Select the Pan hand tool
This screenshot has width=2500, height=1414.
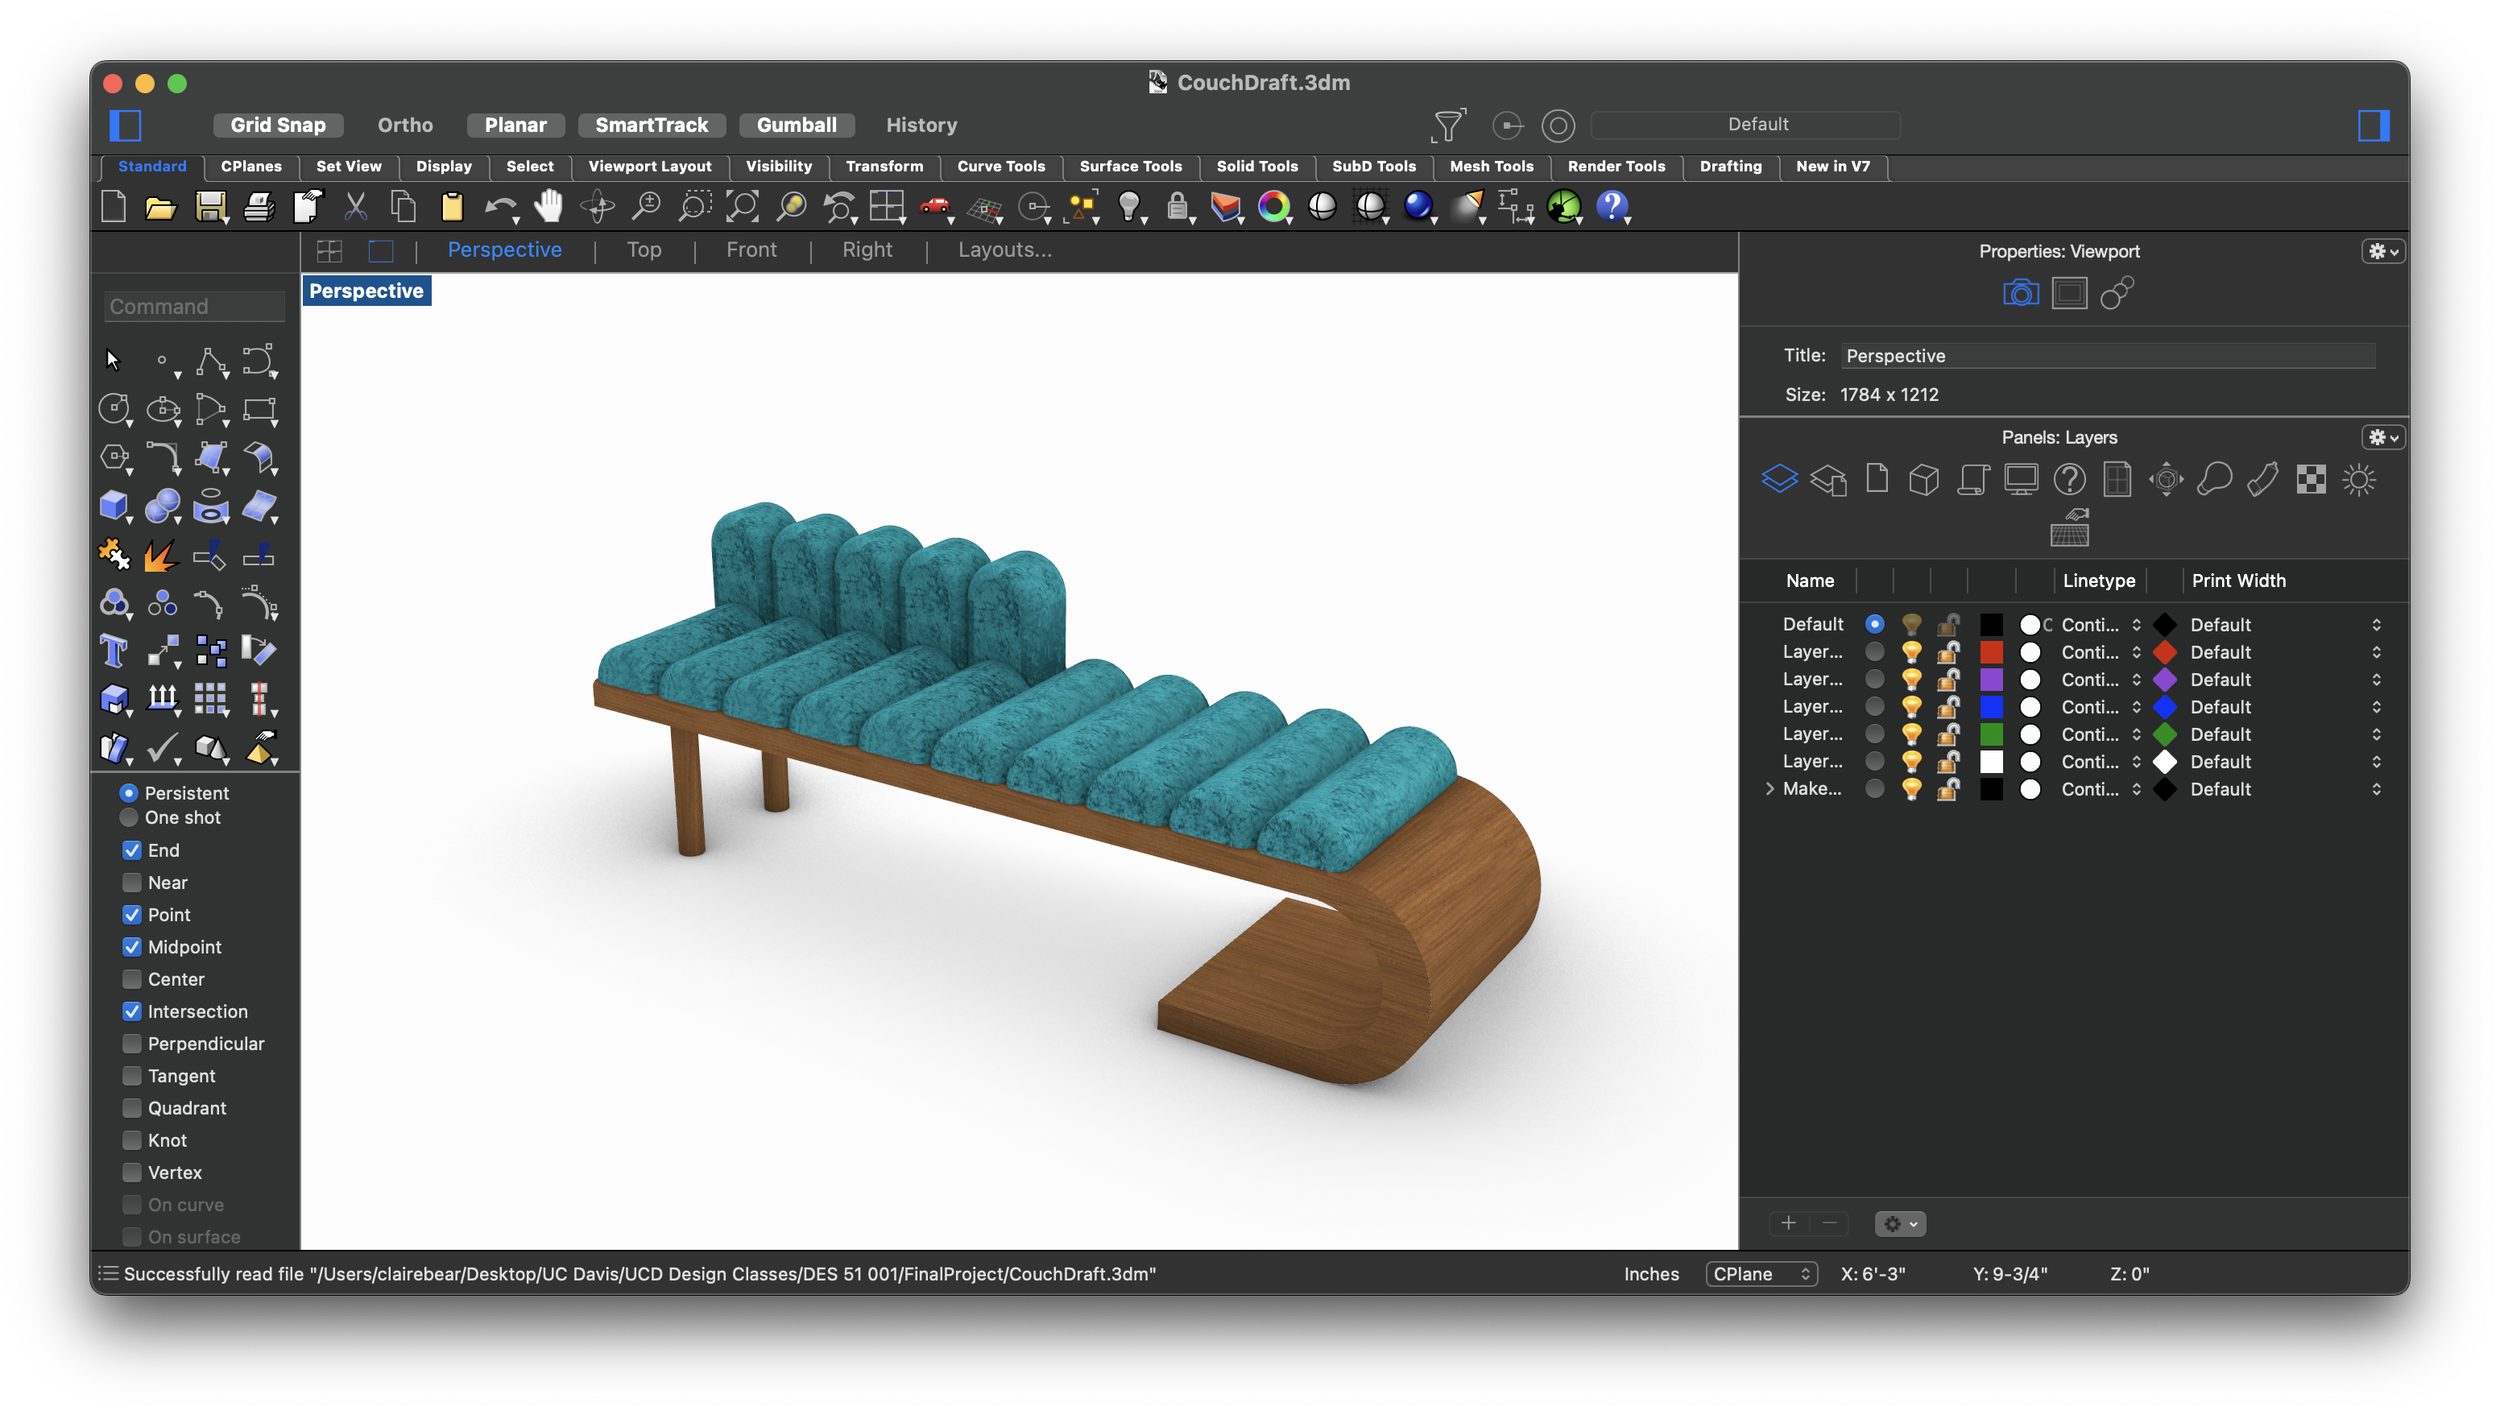(x=548, y=206)
